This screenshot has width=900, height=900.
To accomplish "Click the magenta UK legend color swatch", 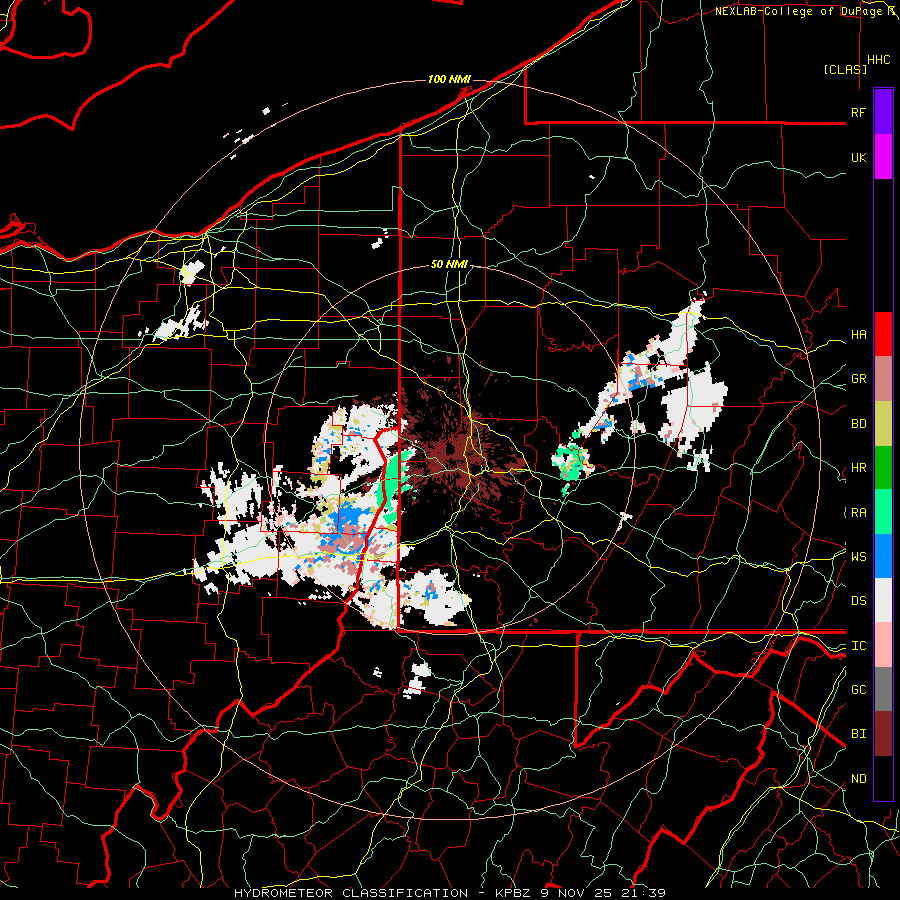I will [883, 156].
